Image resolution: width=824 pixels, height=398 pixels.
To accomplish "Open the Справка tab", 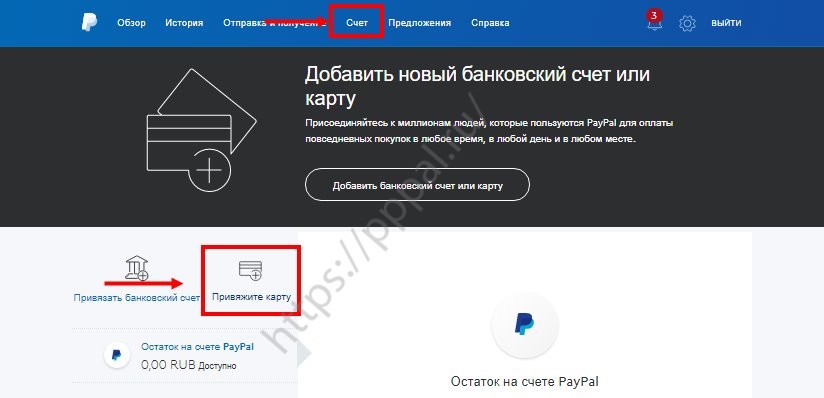I will (x=490, y=23).
